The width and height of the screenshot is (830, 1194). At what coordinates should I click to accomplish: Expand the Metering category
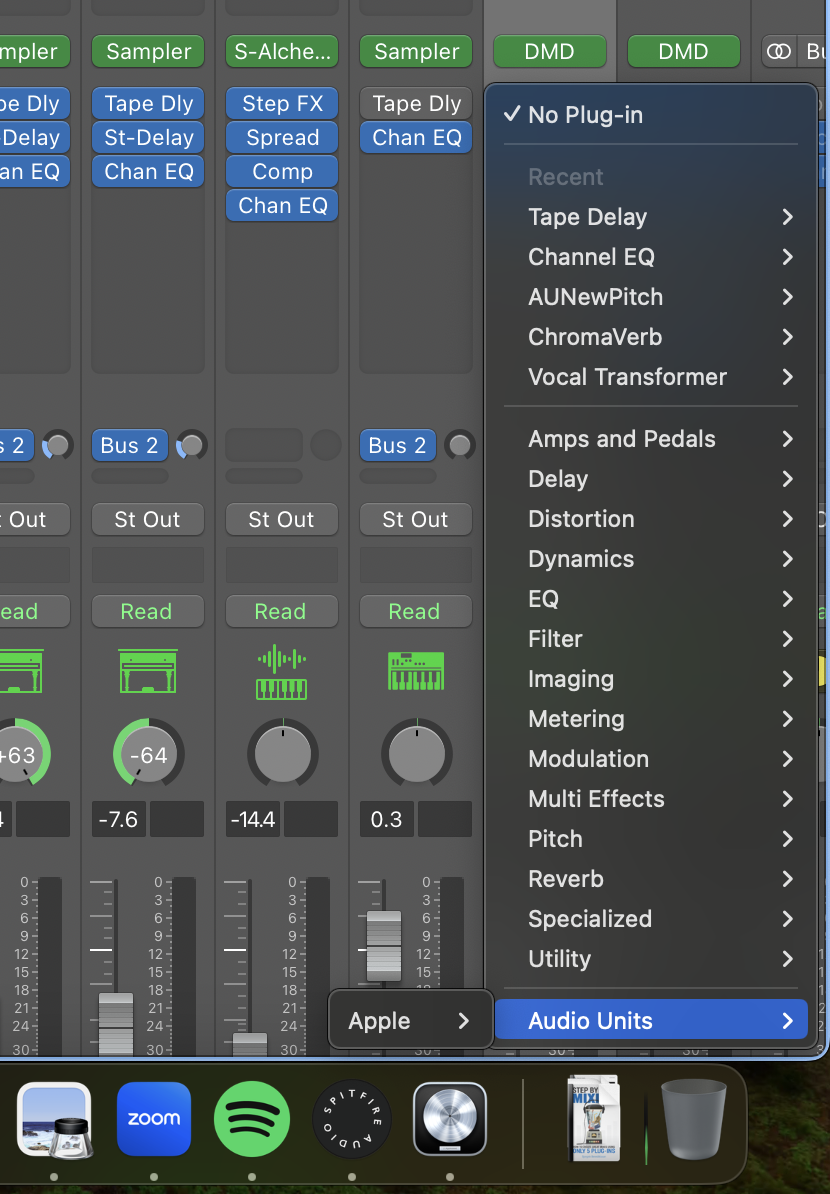point(650,719)
